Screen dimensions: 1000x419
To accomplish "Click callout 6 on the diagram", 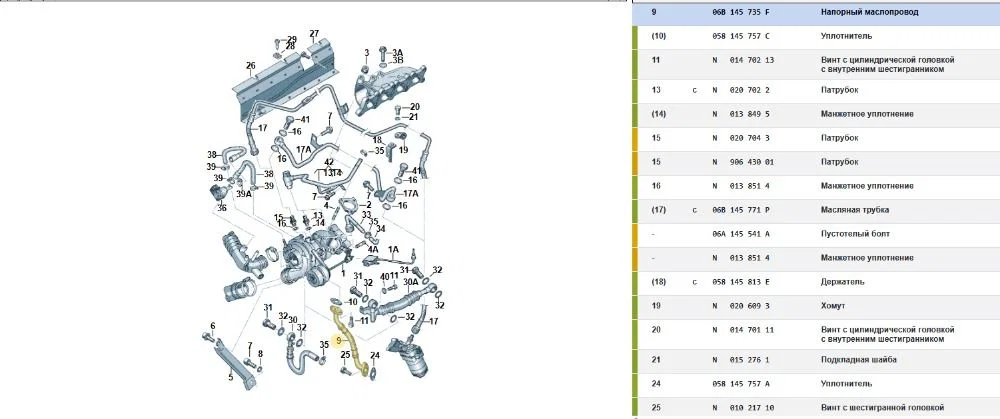I will point(213,326).
